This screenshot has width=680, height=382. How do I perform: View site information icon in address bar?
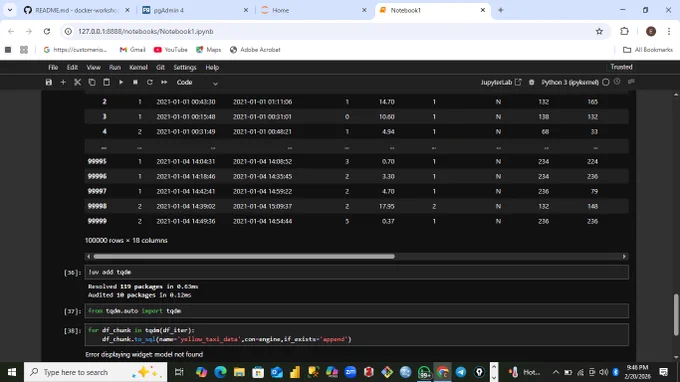click(x=68, y=31)
